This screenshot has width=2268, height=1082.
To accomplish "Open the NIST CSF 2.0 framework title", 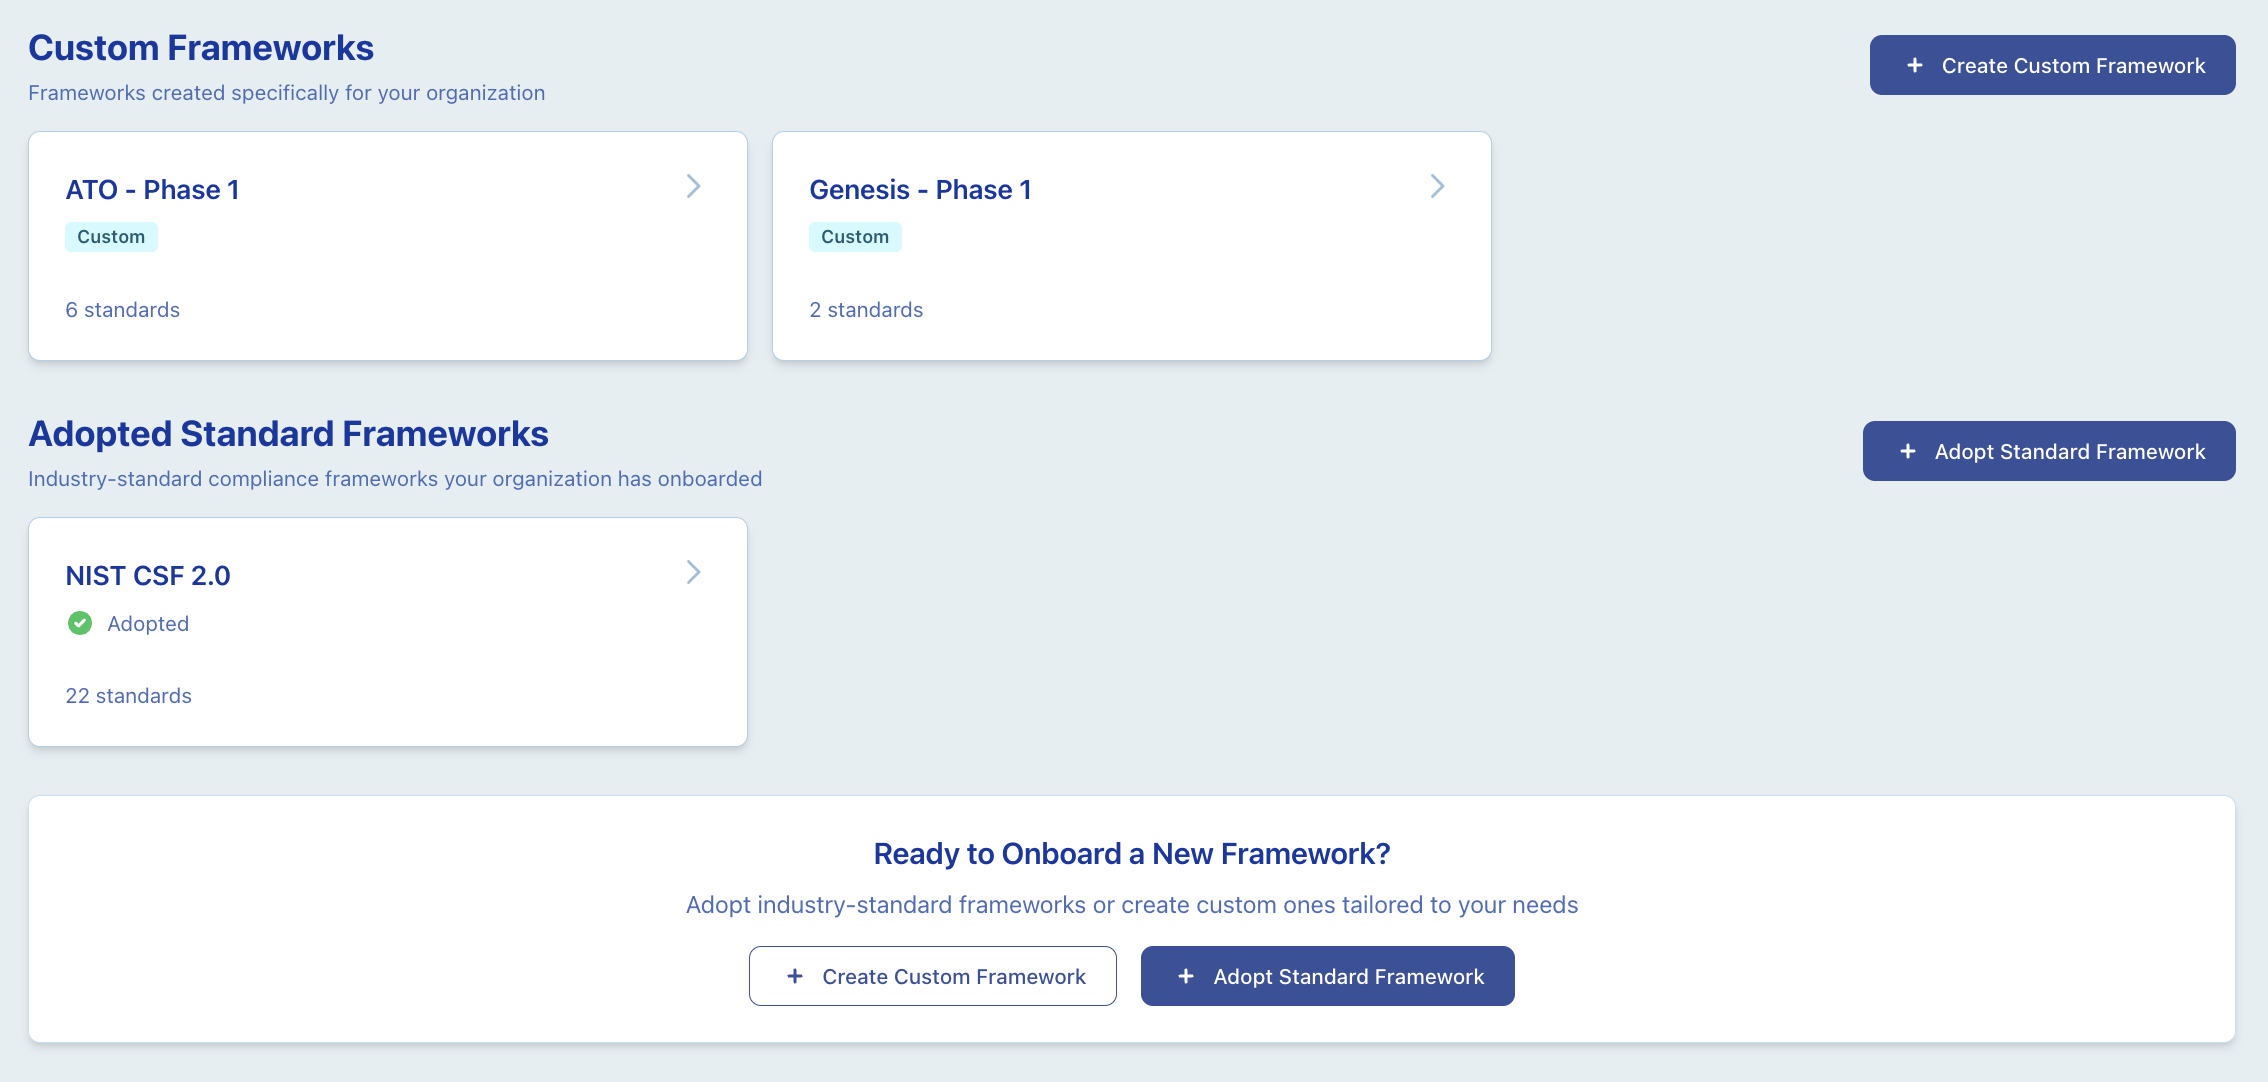I will pyautogui.click(x=148, y=576).
